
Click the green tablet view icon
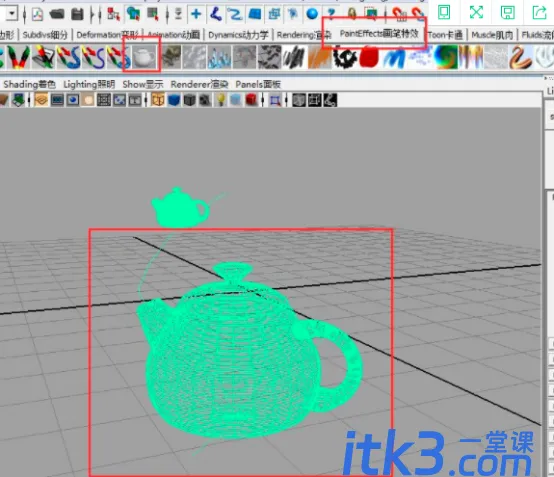click(444, 13)
